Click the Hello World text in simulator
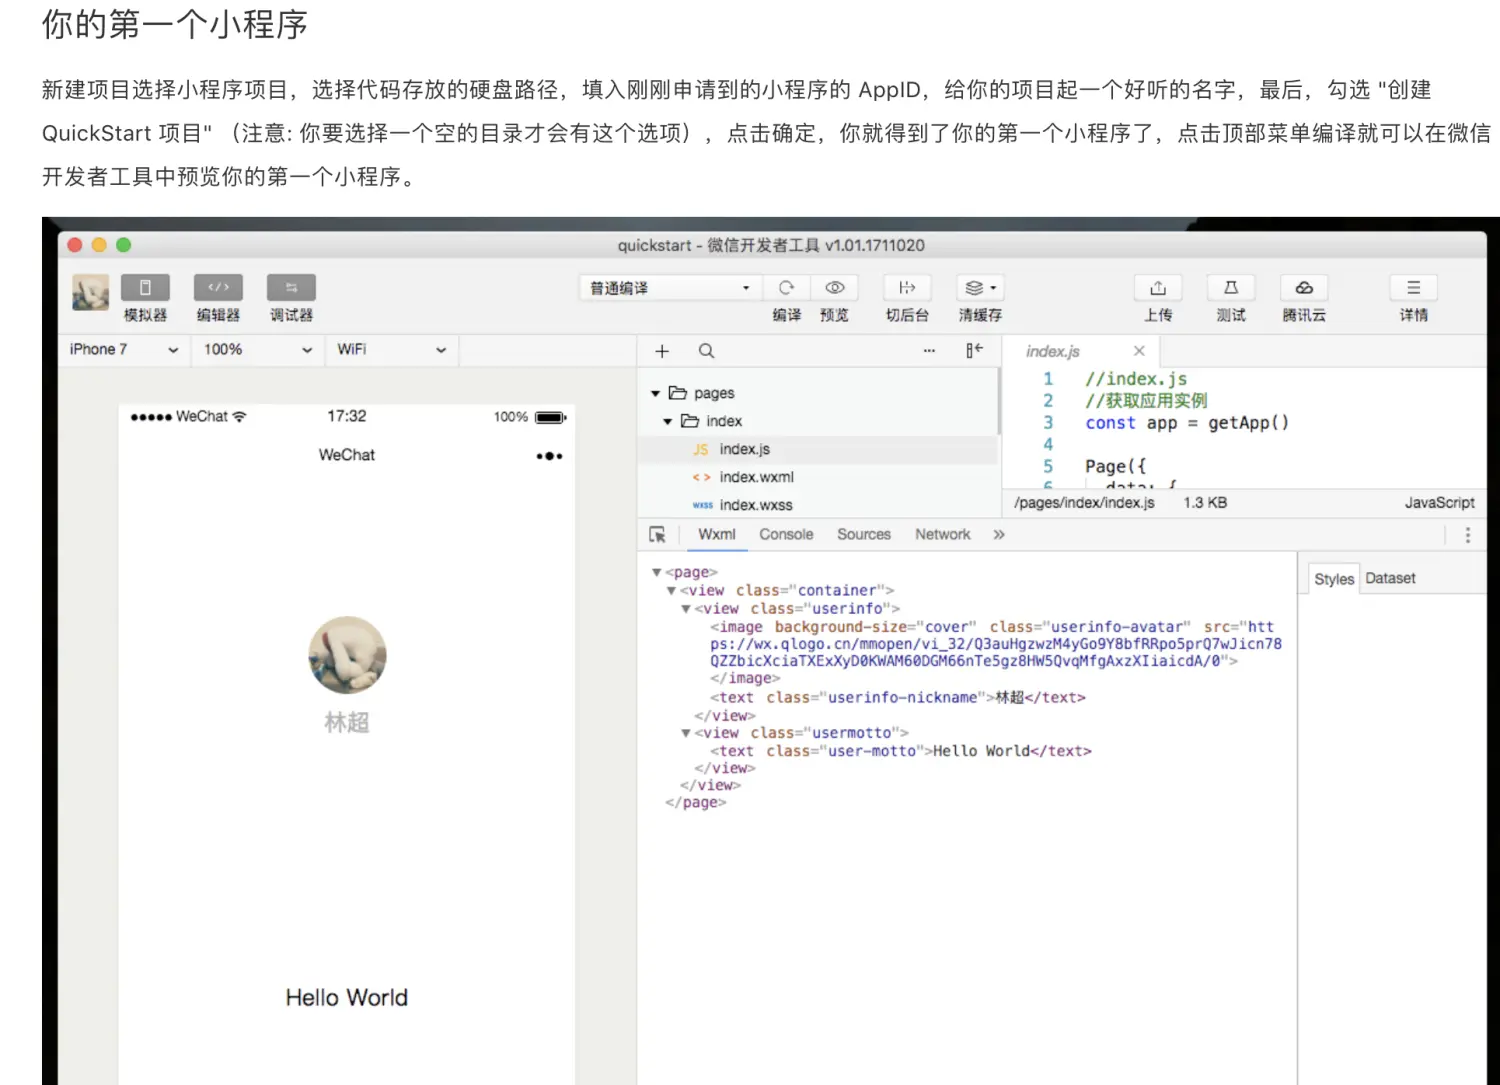The image size is (1500, 1085). pos(347,998)
